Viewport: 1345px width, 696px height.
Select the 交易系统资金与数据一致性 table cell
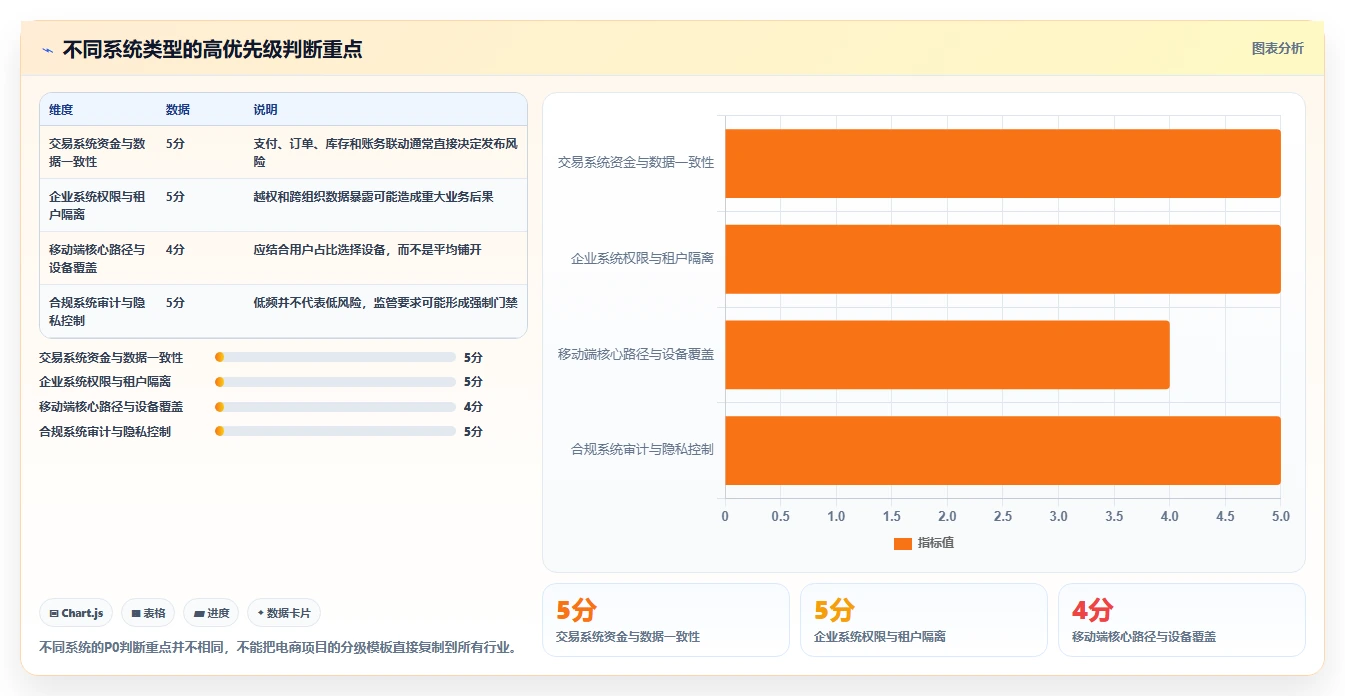click(x=97, y=152)
